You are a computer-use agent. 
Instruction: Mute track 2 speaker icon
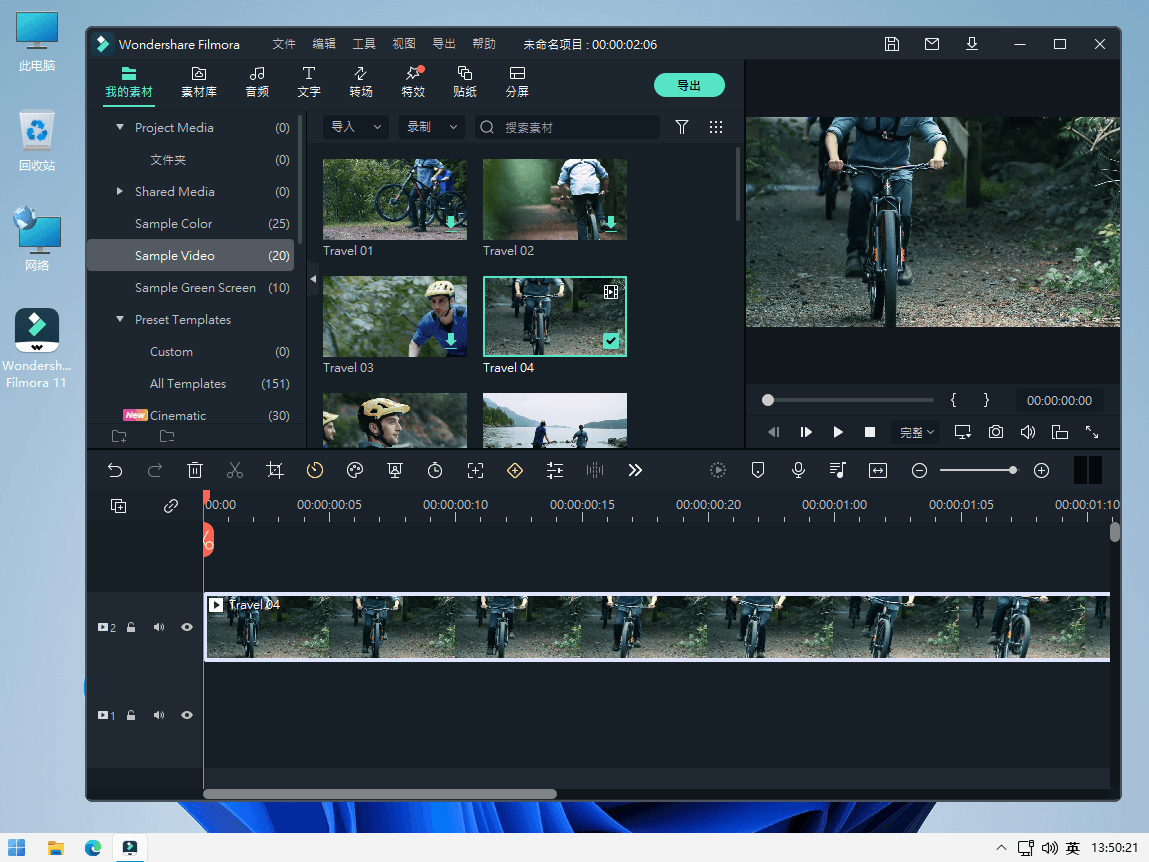pos(158,627)
